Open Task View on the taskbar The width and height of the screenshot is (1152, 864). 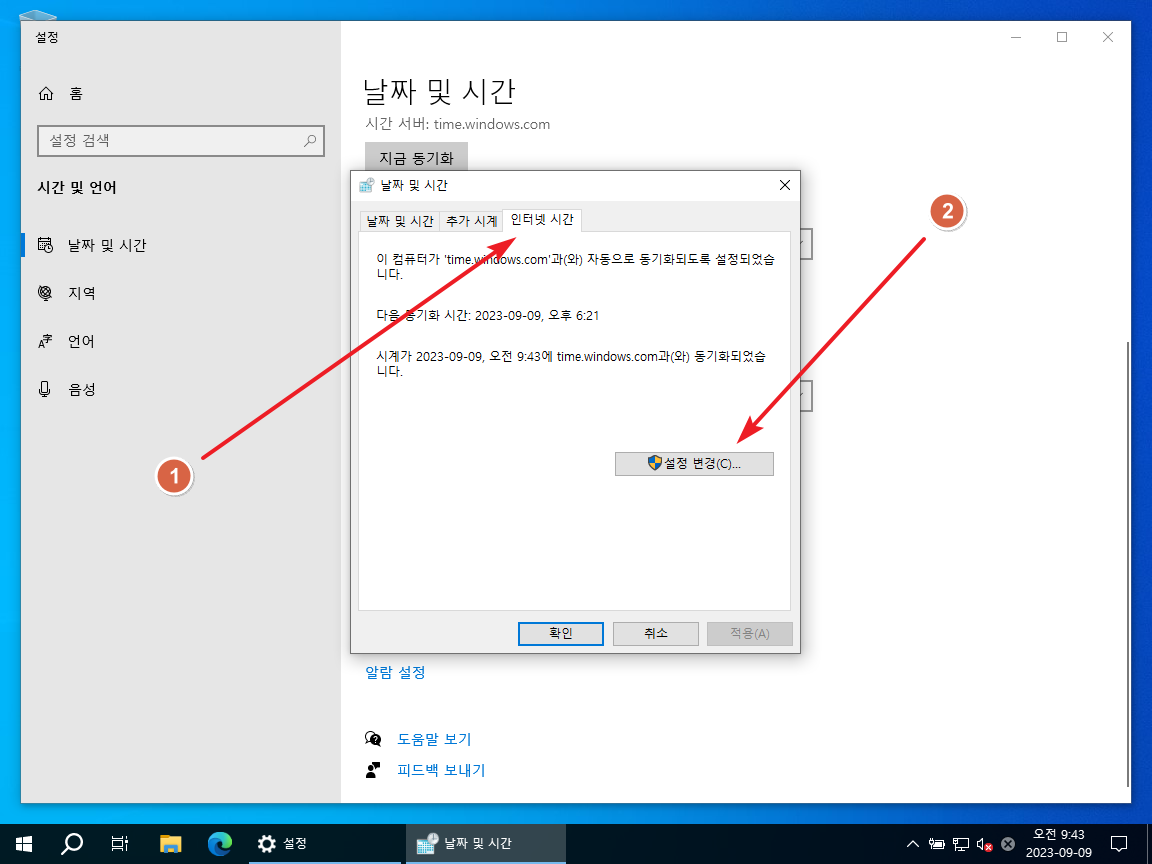[120, 843]
